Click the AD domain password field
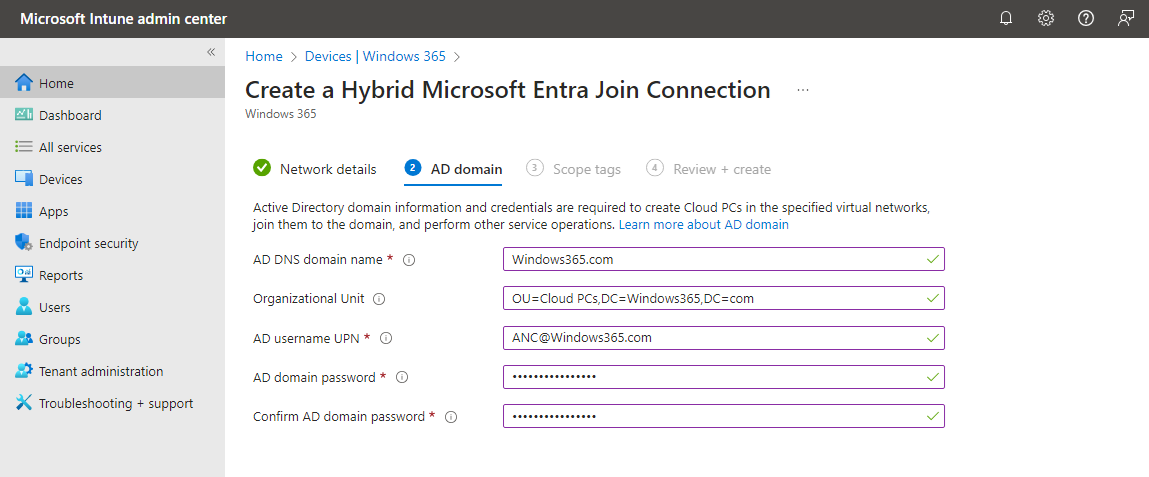Viewport: 1149px width, 477px height. [x=724, y=377]
